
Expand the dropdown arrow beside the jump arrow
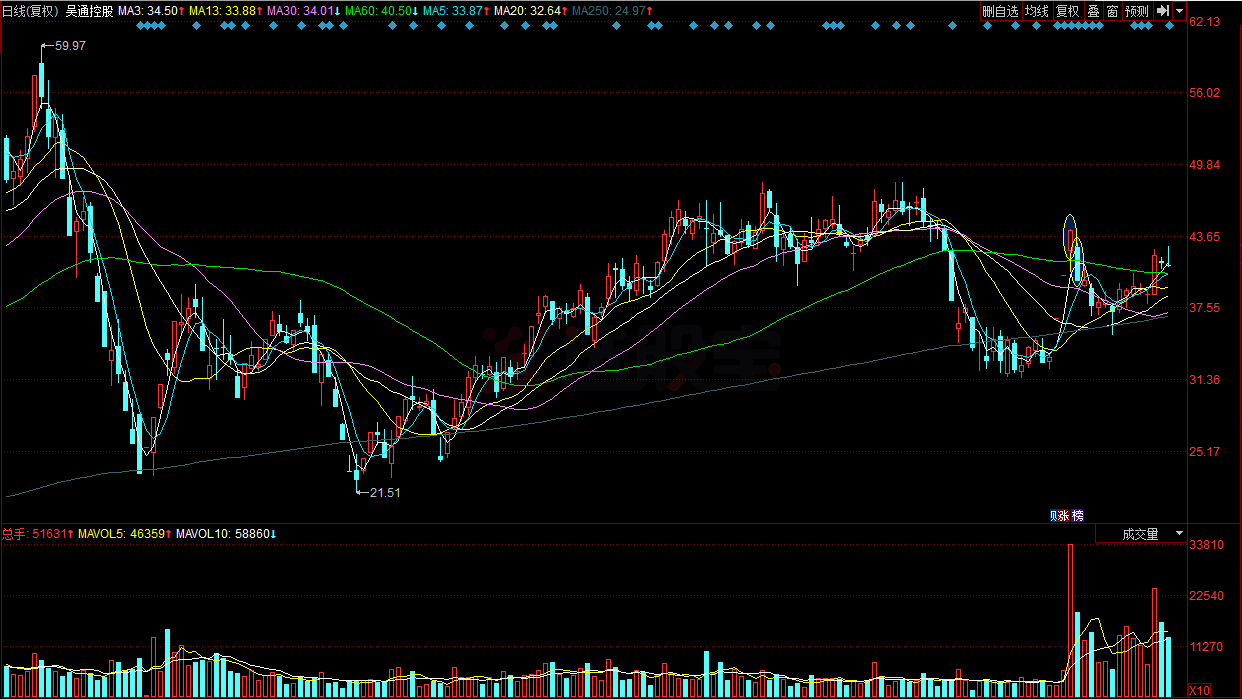pyautogui.click(x=1179, y=11)
